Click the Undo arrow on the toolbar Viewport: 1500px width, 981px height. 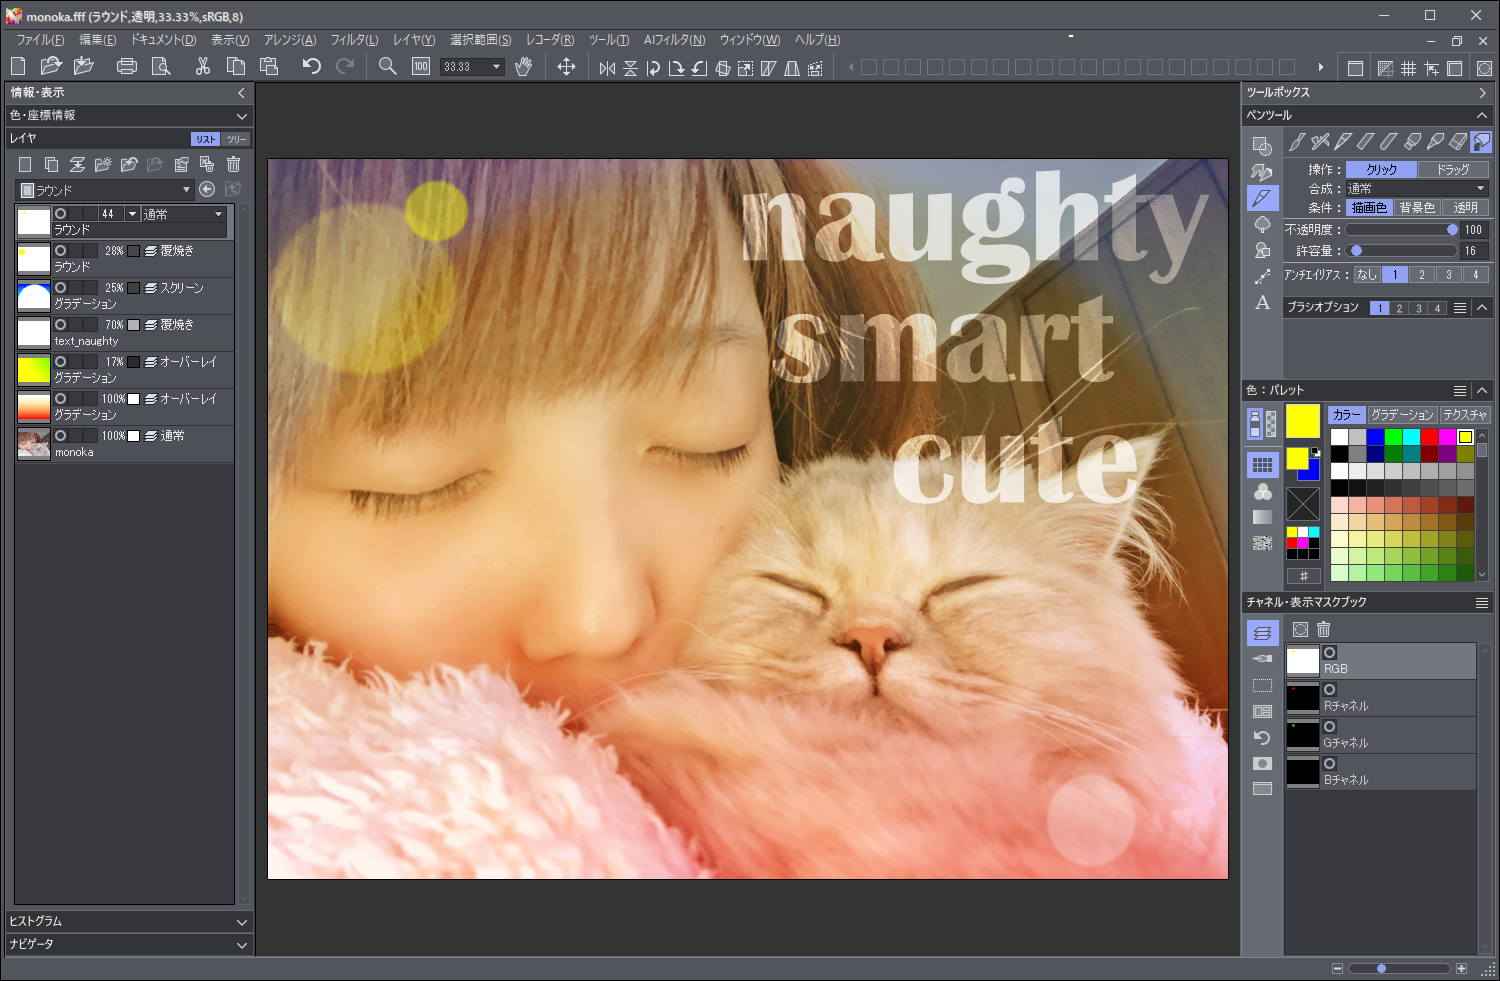[311, 66]
